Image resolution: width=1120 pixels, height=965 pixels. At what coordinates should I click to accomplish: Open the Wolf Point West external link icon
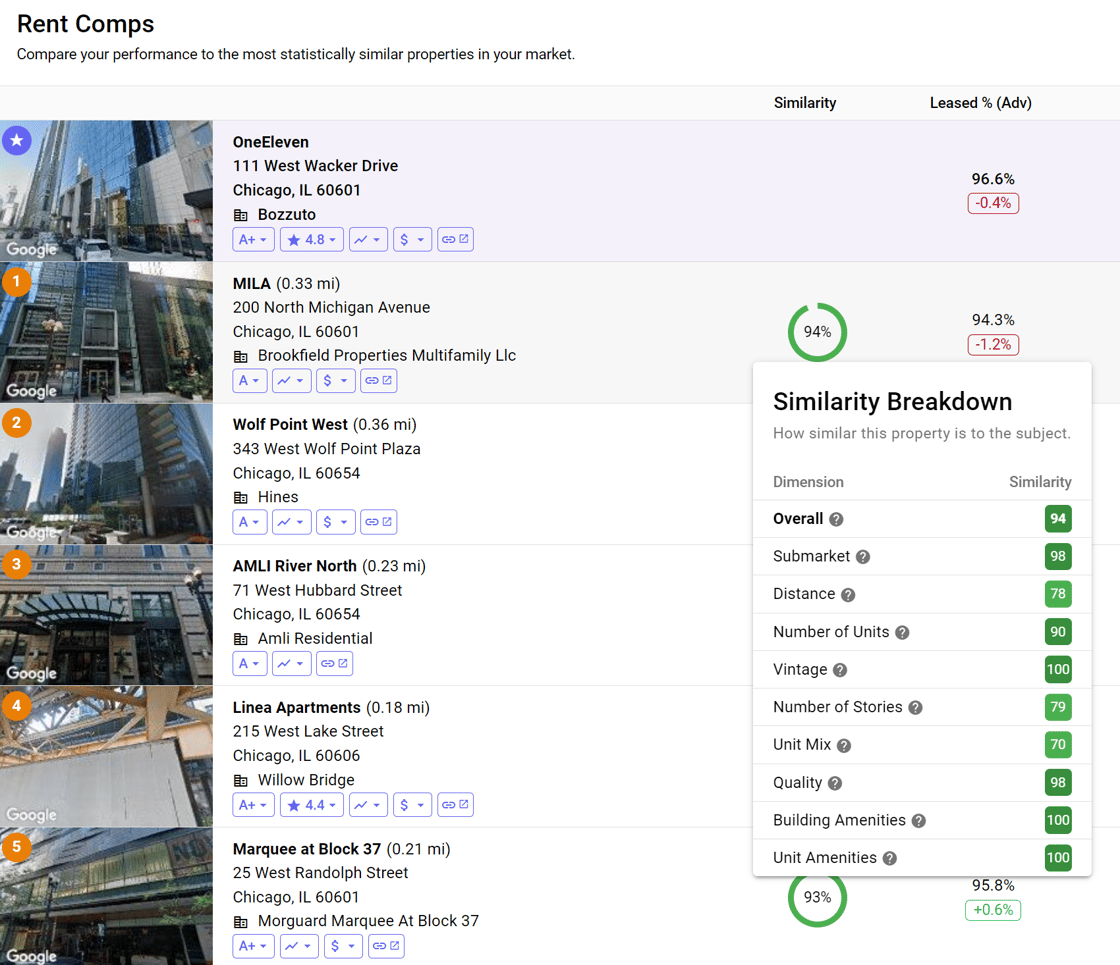(x=379, y=522)
